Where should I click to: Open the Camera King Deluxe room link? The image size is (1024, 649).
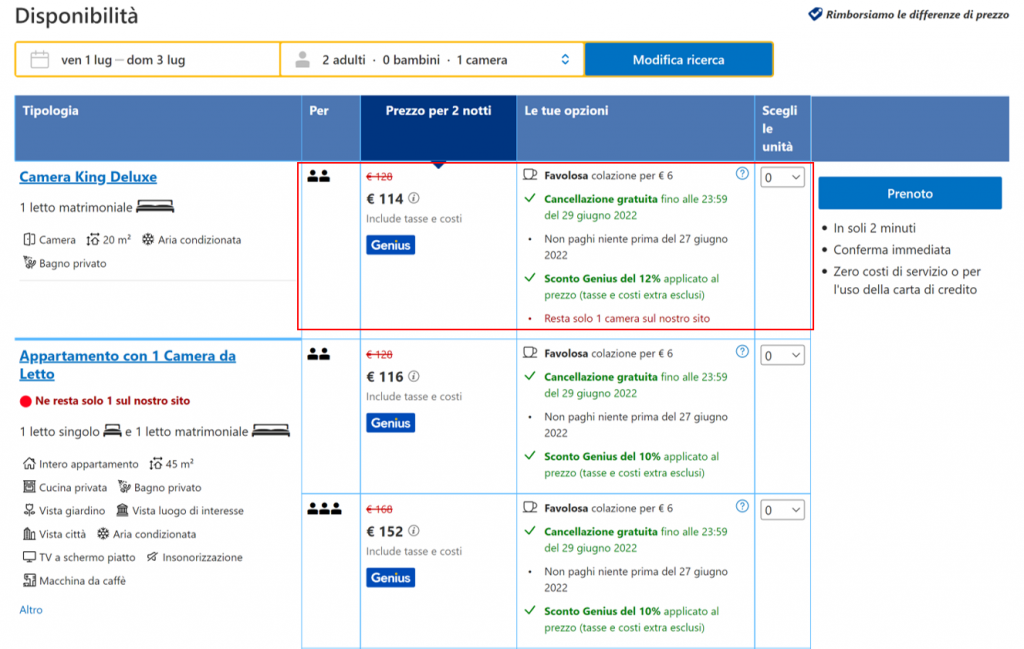point(88,177)
